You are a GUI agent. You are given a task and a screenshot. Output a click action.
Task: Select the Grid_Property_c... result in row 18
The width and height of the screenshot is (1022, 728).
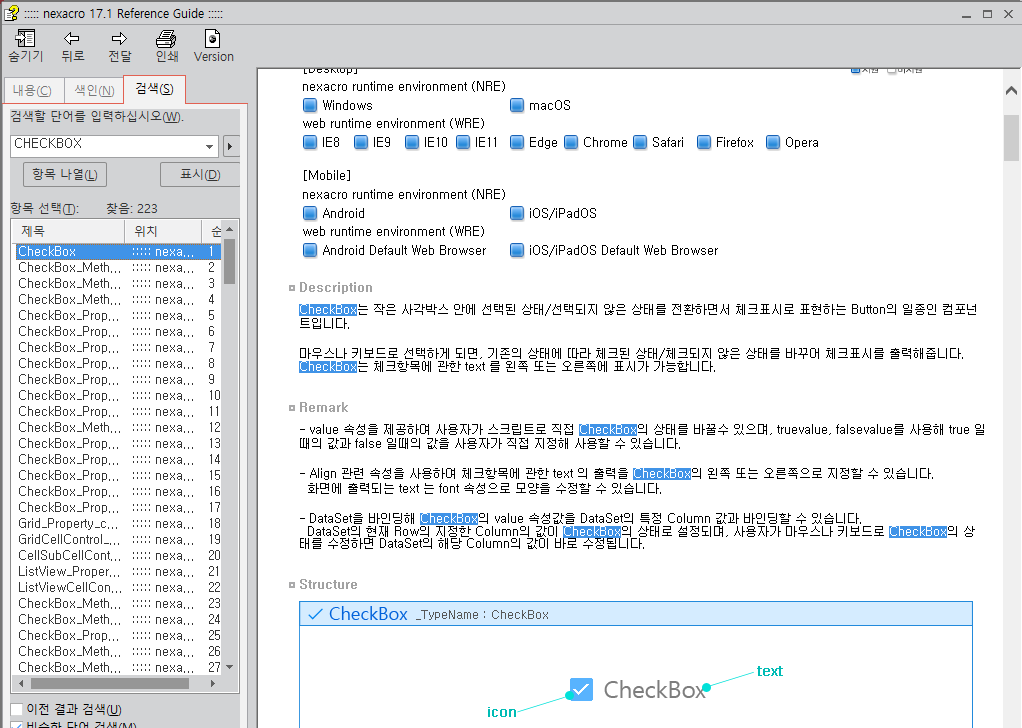(x=118, y=523)
